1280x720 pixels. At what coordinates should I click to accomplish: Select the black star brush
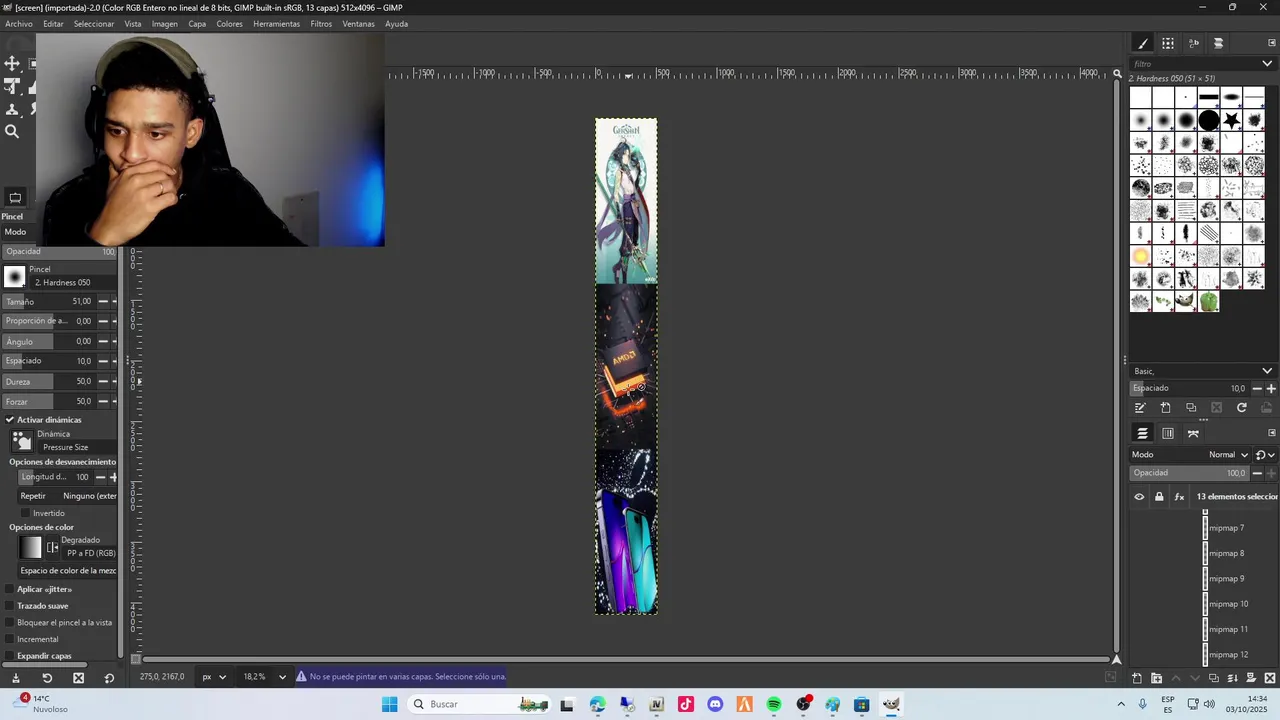coord(1232,120)
